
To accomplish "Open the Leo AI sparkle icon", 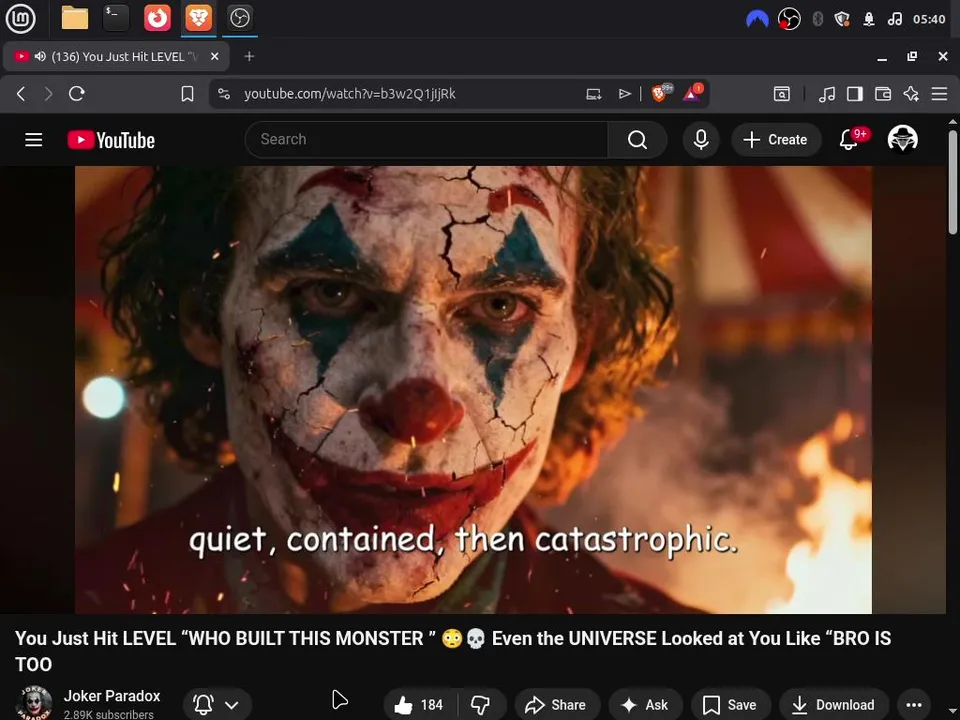I will pos(911,94).
